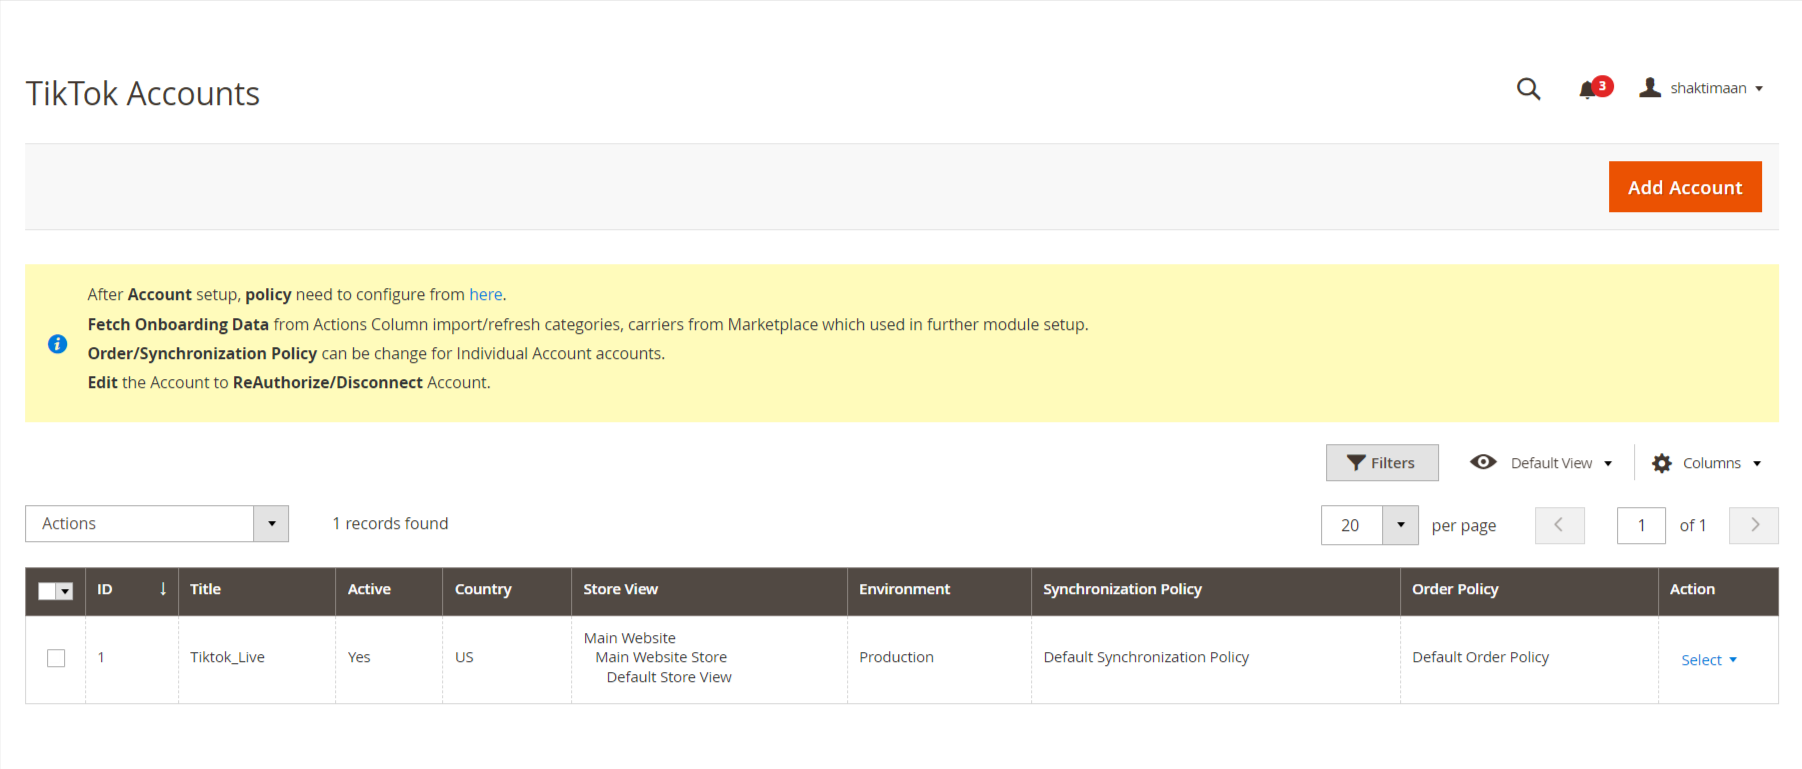This screenshot has width=1802, height=769.
Task: Go to previous page arrow
Action: coord(1559,525)
